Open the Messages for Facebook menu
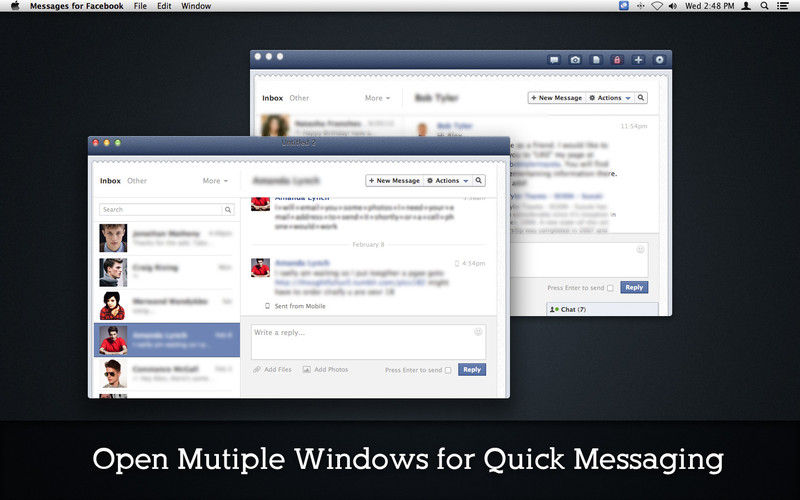800x500 pixels. [77, 6]
